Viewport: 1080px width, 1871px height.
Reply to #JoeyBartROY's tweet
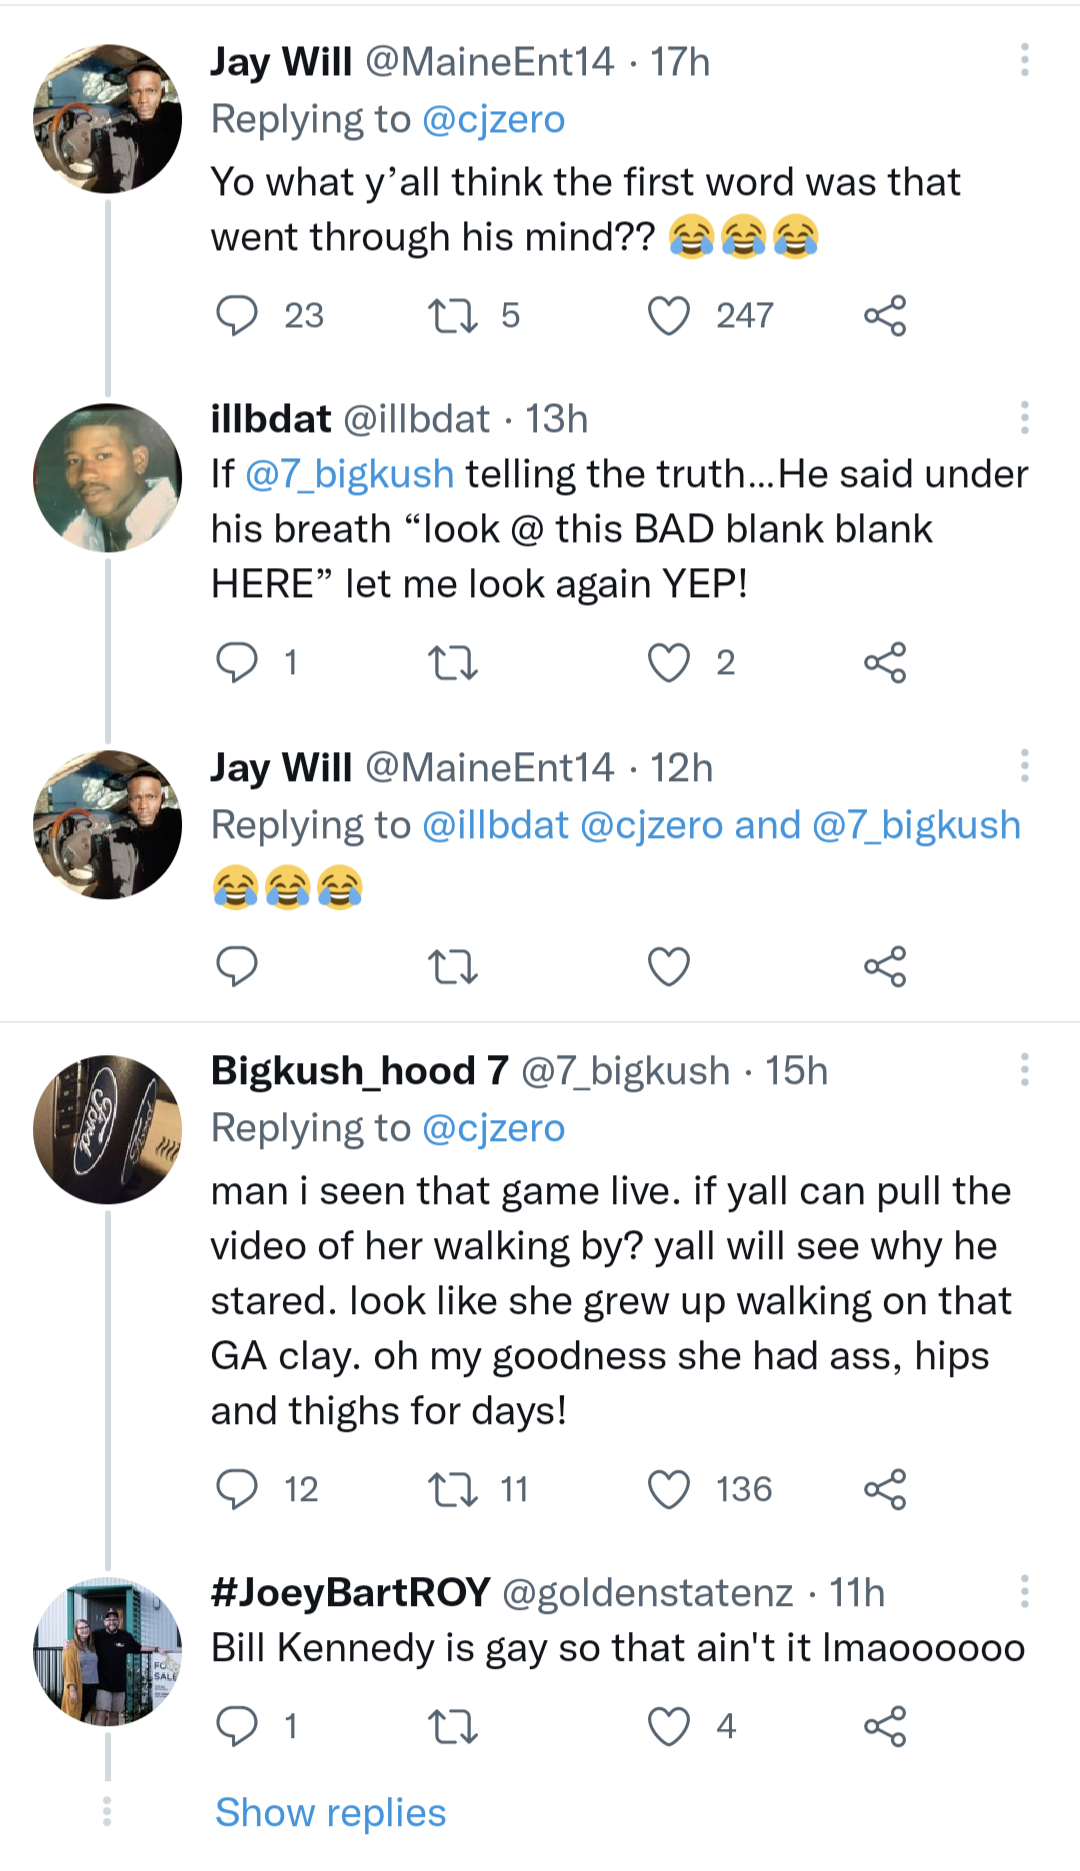[x=237, y=1727]
